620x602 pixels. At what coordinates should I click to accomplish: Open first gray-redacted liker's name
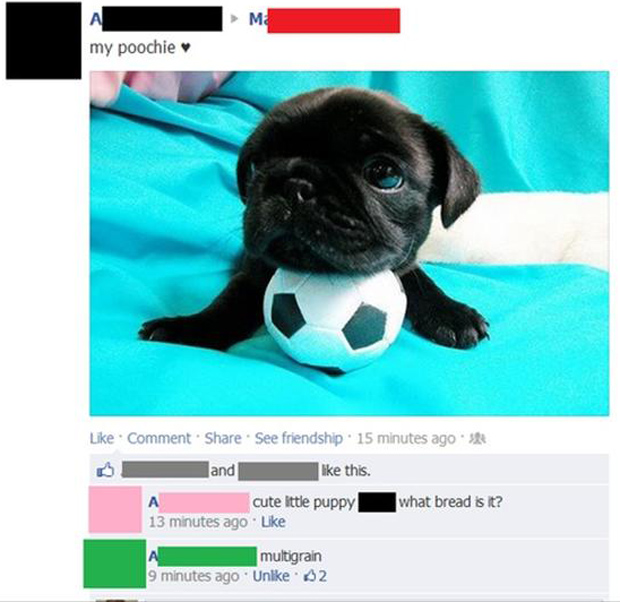click(165, 470)
